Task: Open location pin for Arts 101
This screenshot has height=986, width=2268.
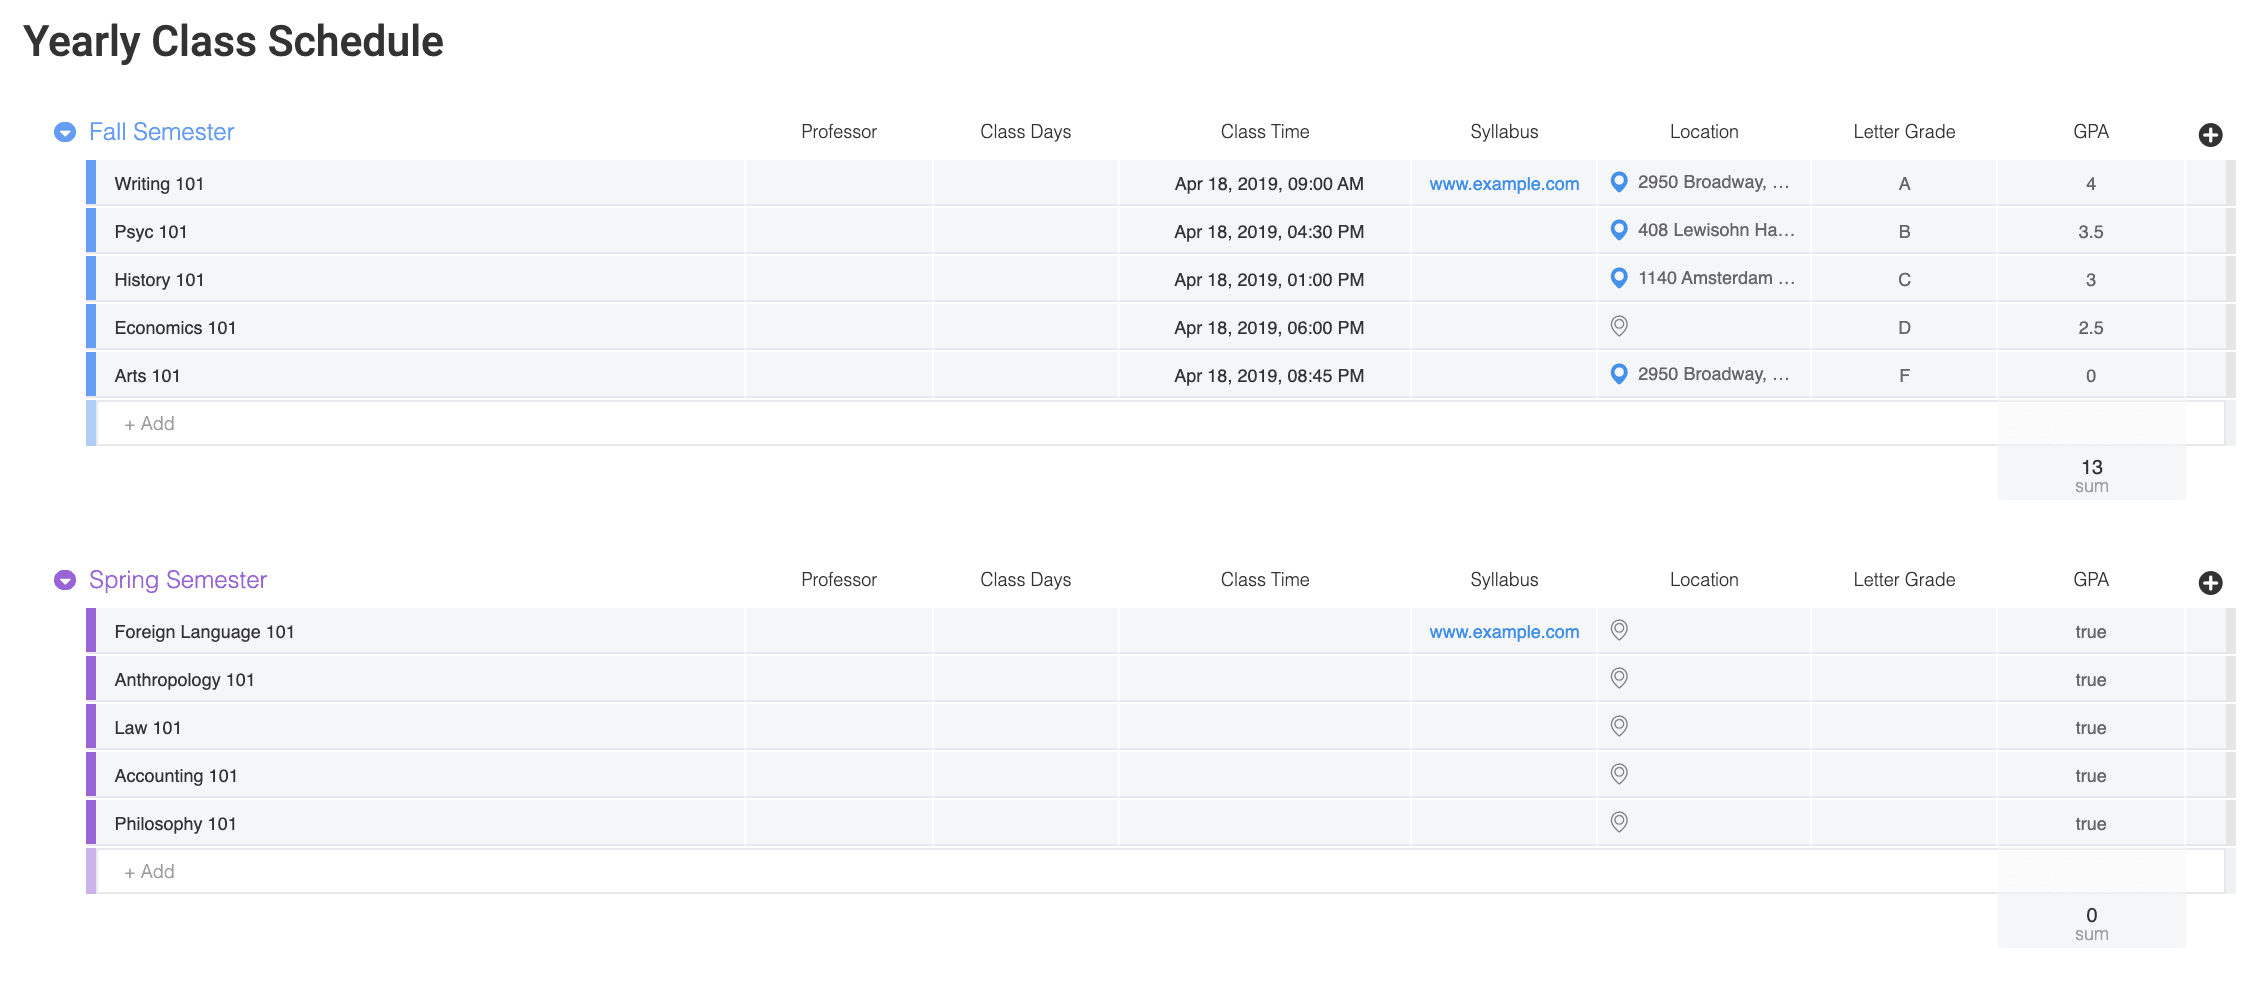Action: [1619, 374]
